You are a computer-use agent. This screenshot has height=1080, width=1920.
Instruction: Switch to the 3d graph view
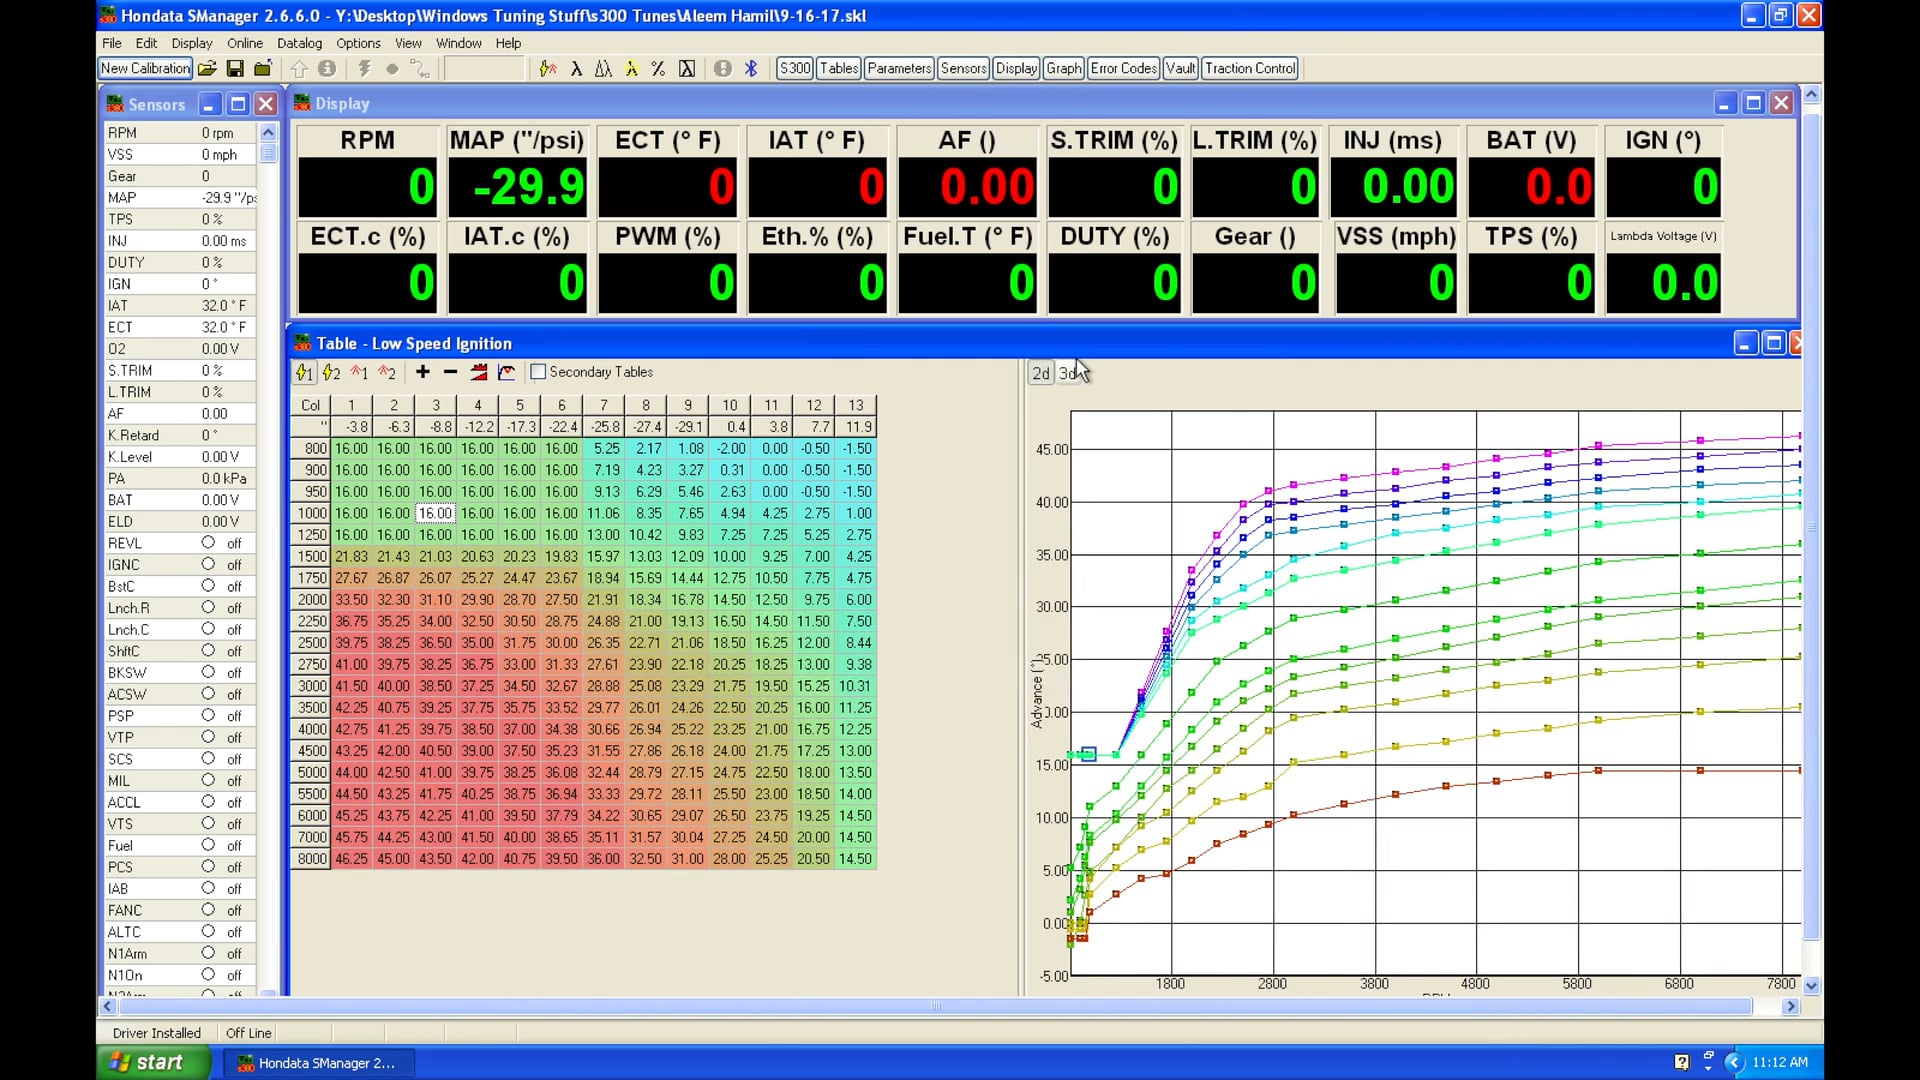coord(1068,372)
